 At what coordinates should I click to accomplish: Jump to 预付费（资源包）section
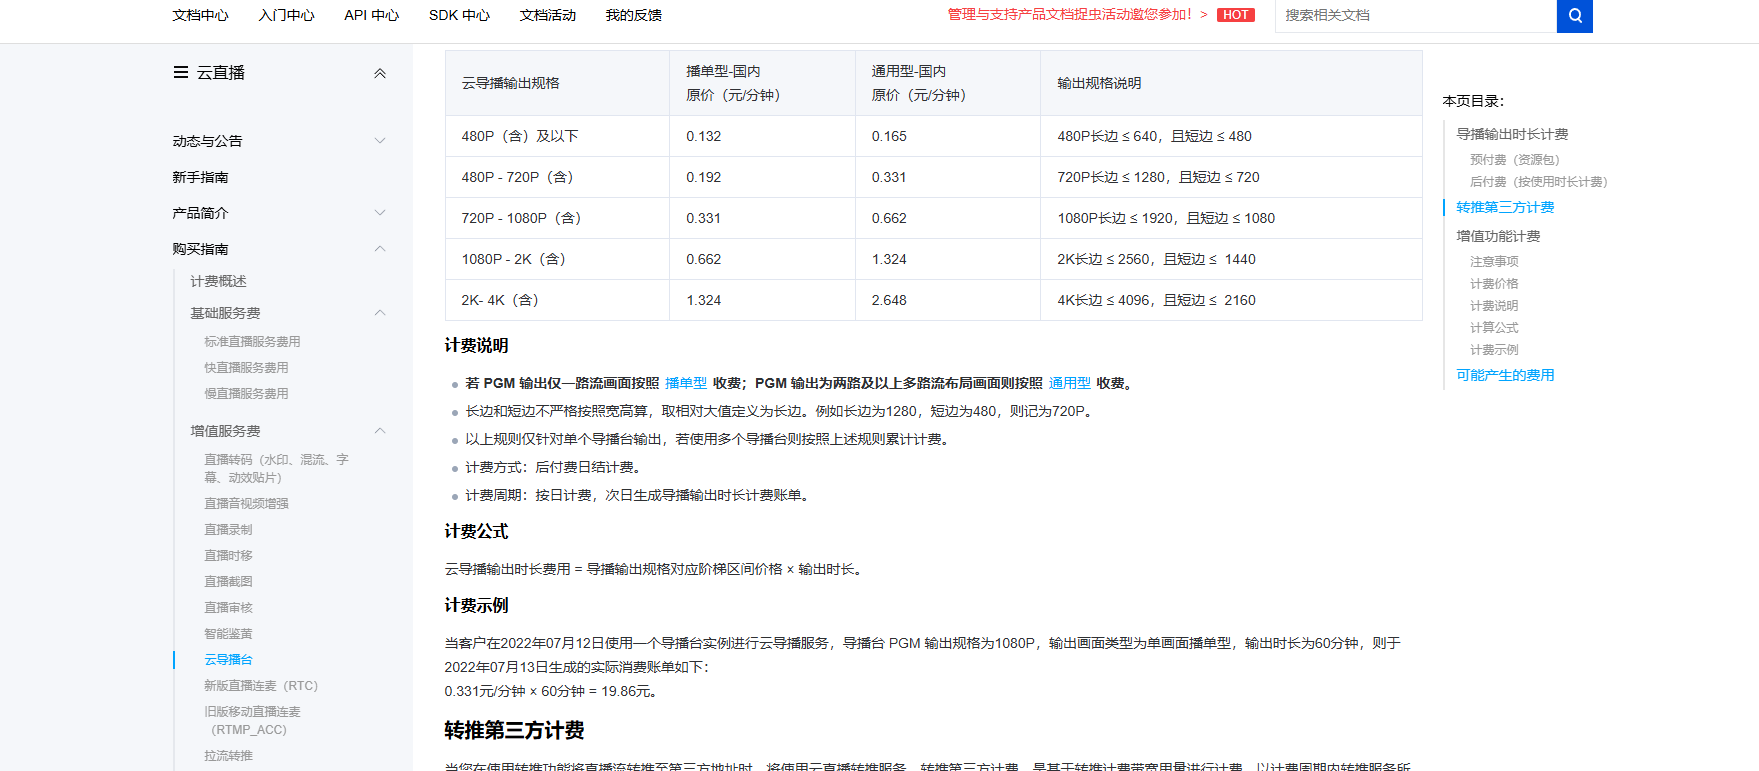click(x=1515, y=159)
